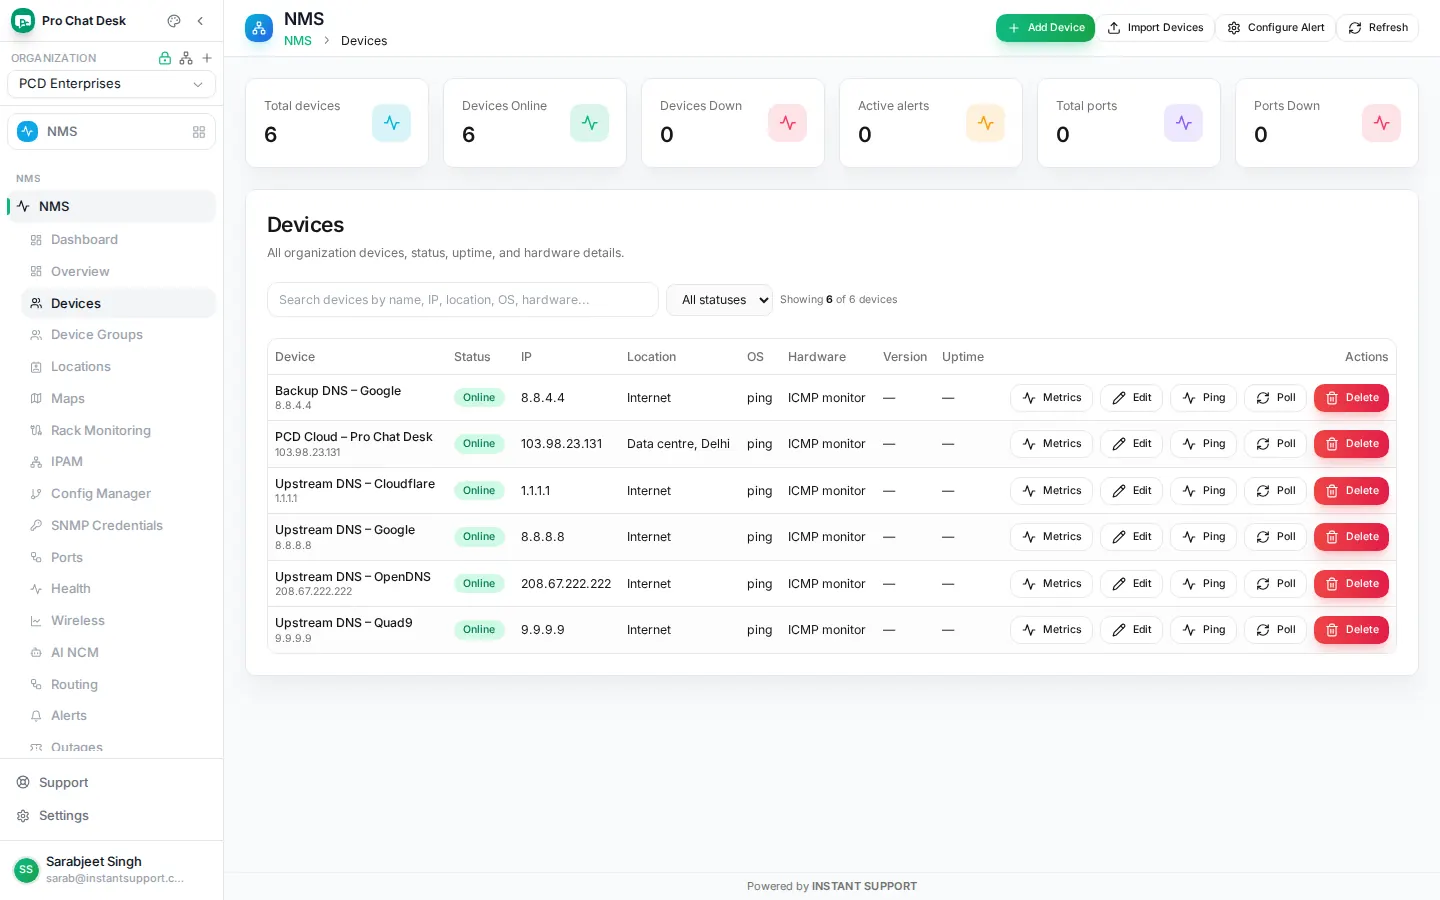Click the SS user avatar
This screenshot has width=1440, height=900.
(27, 870)
